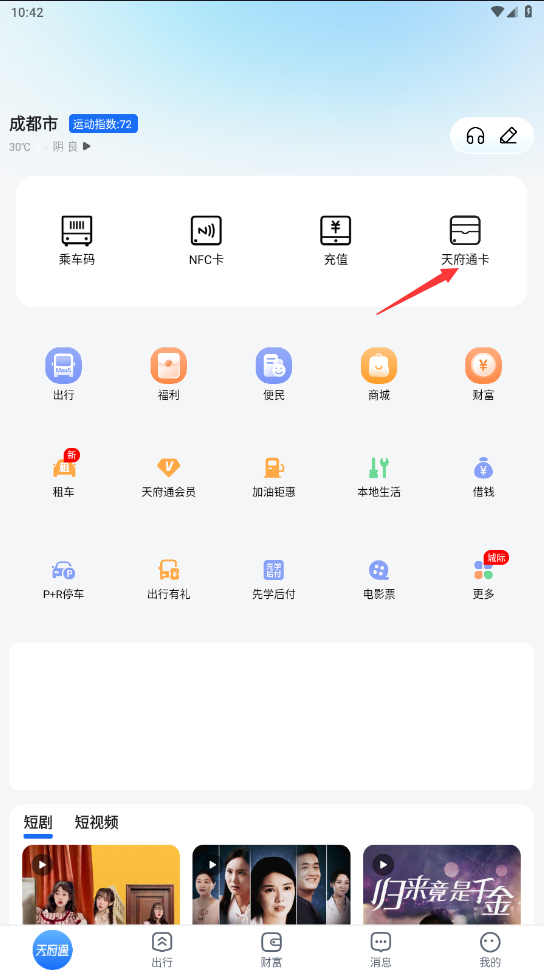Open the P+R停车 parking icon
This screenshot has height=975, width=544.
coord(63,580)
